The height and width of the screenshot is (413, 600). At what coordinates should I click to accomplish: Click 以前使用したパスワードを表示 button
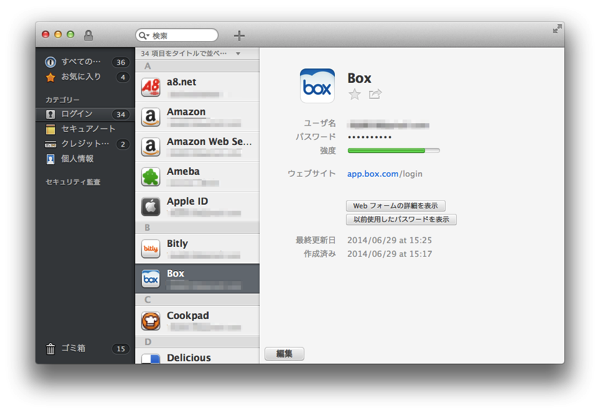[401, 220]
